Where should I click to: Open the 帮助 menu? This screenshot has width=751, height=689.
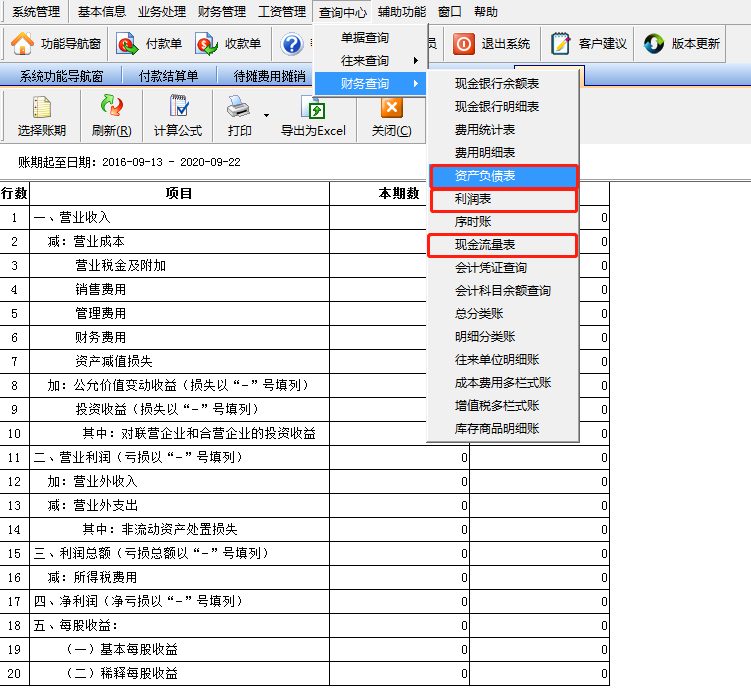[486, 11]
